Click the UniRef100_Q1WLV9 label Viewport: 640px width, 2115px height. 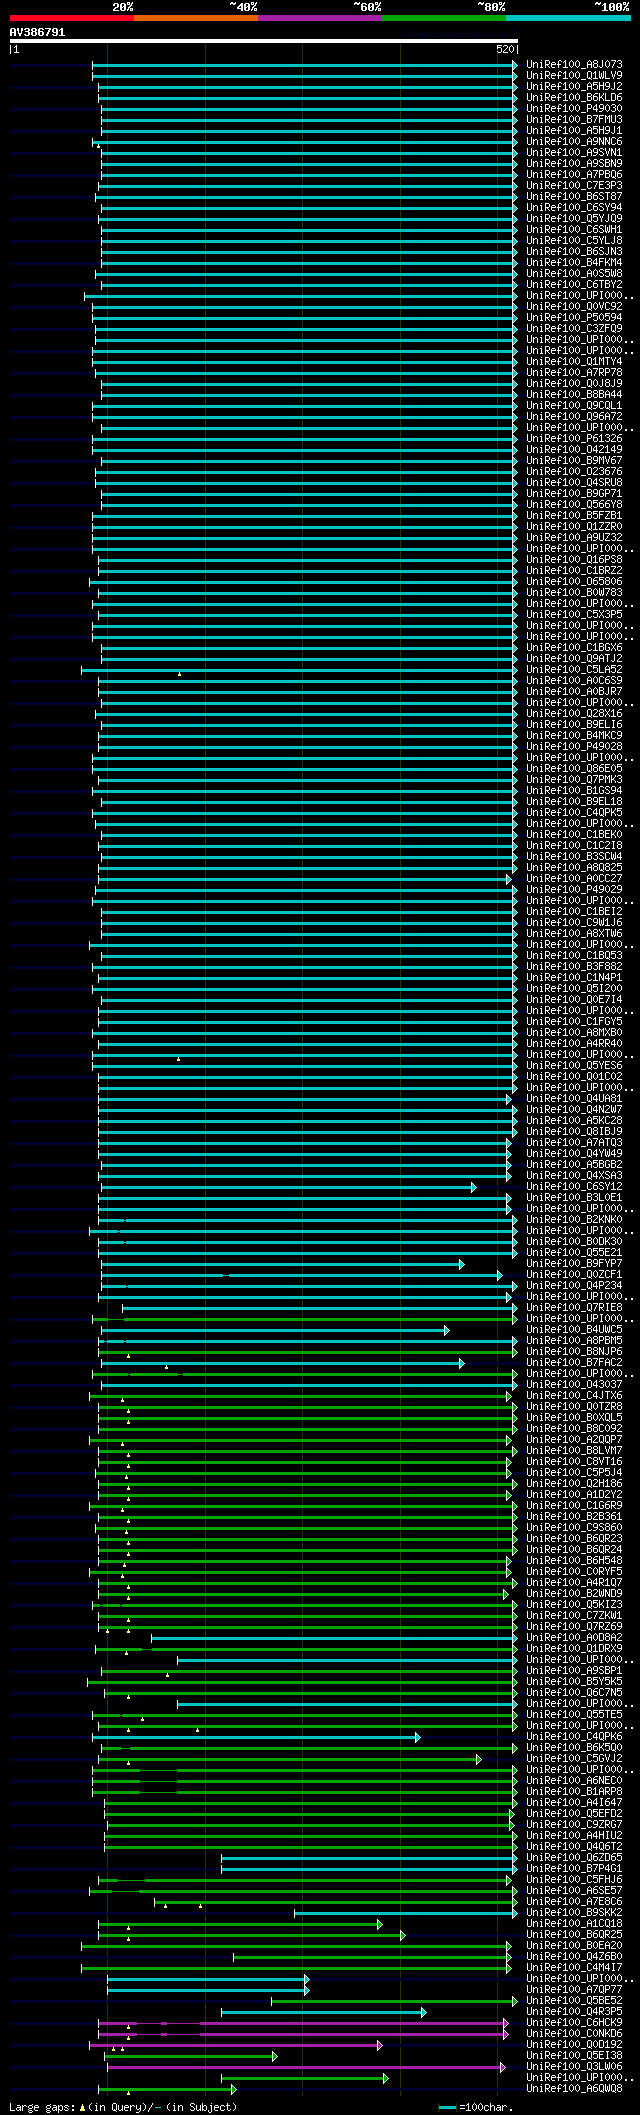tap(574, 75)
